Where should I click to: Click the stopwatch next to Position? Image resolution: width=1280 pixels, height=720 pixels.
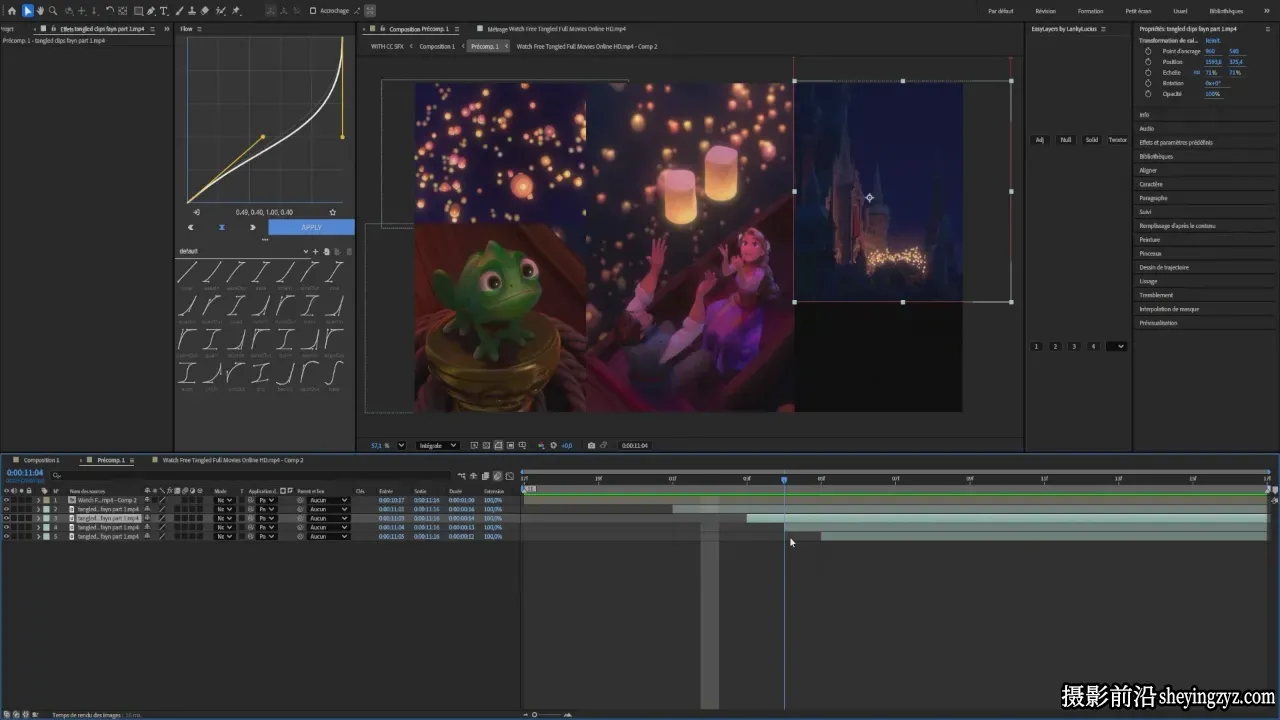pos(1148,62)
